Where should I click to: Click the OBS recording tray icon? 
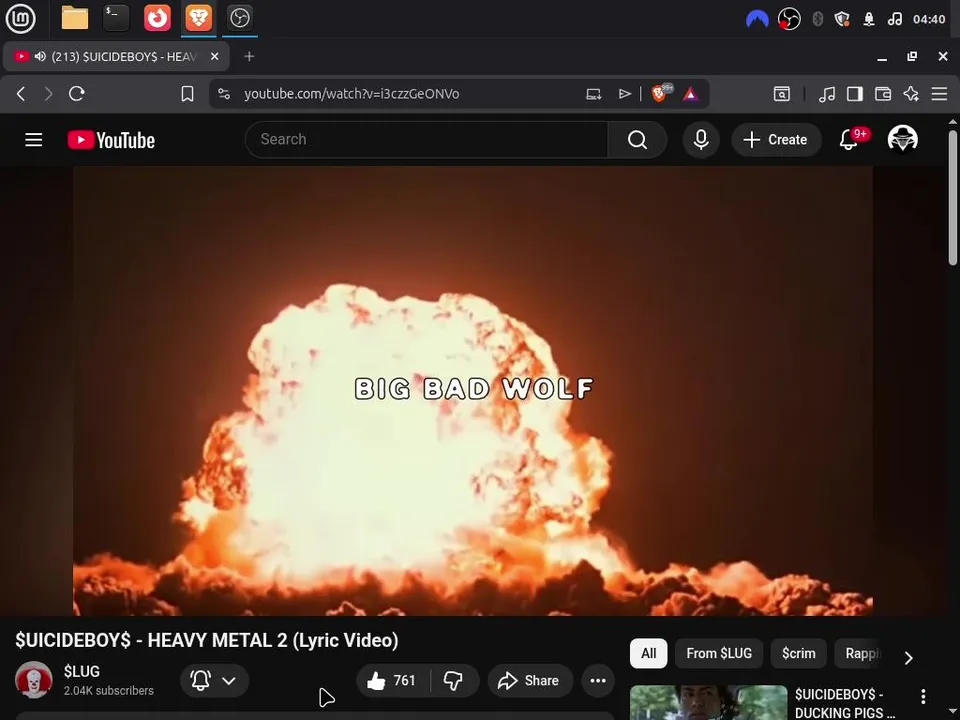tap(789, 20)
